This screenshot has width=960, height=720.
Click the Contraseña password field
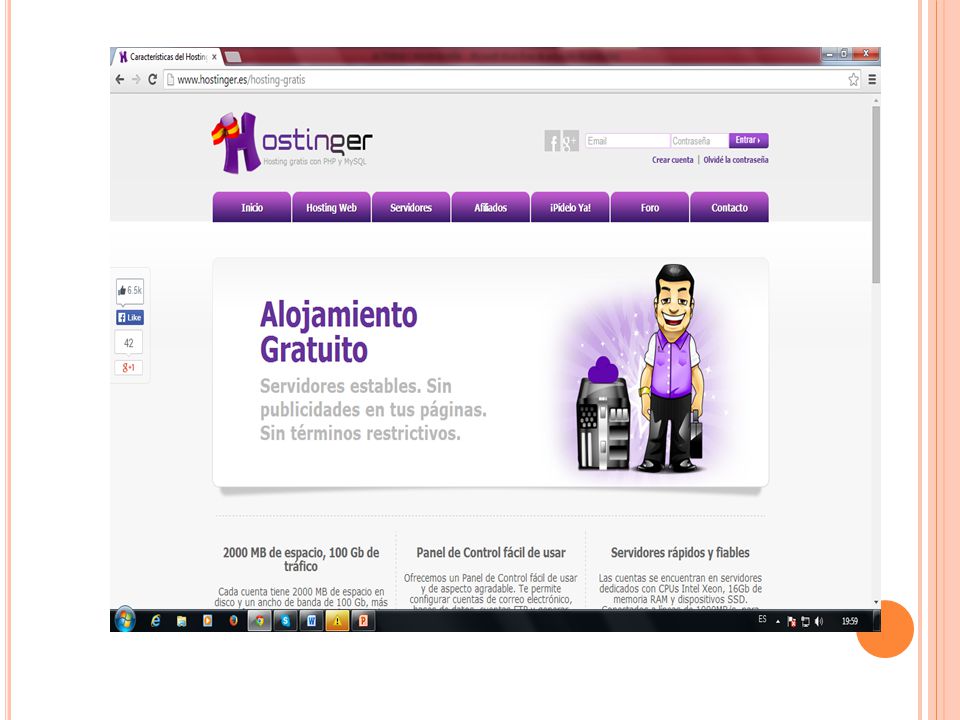699,141
